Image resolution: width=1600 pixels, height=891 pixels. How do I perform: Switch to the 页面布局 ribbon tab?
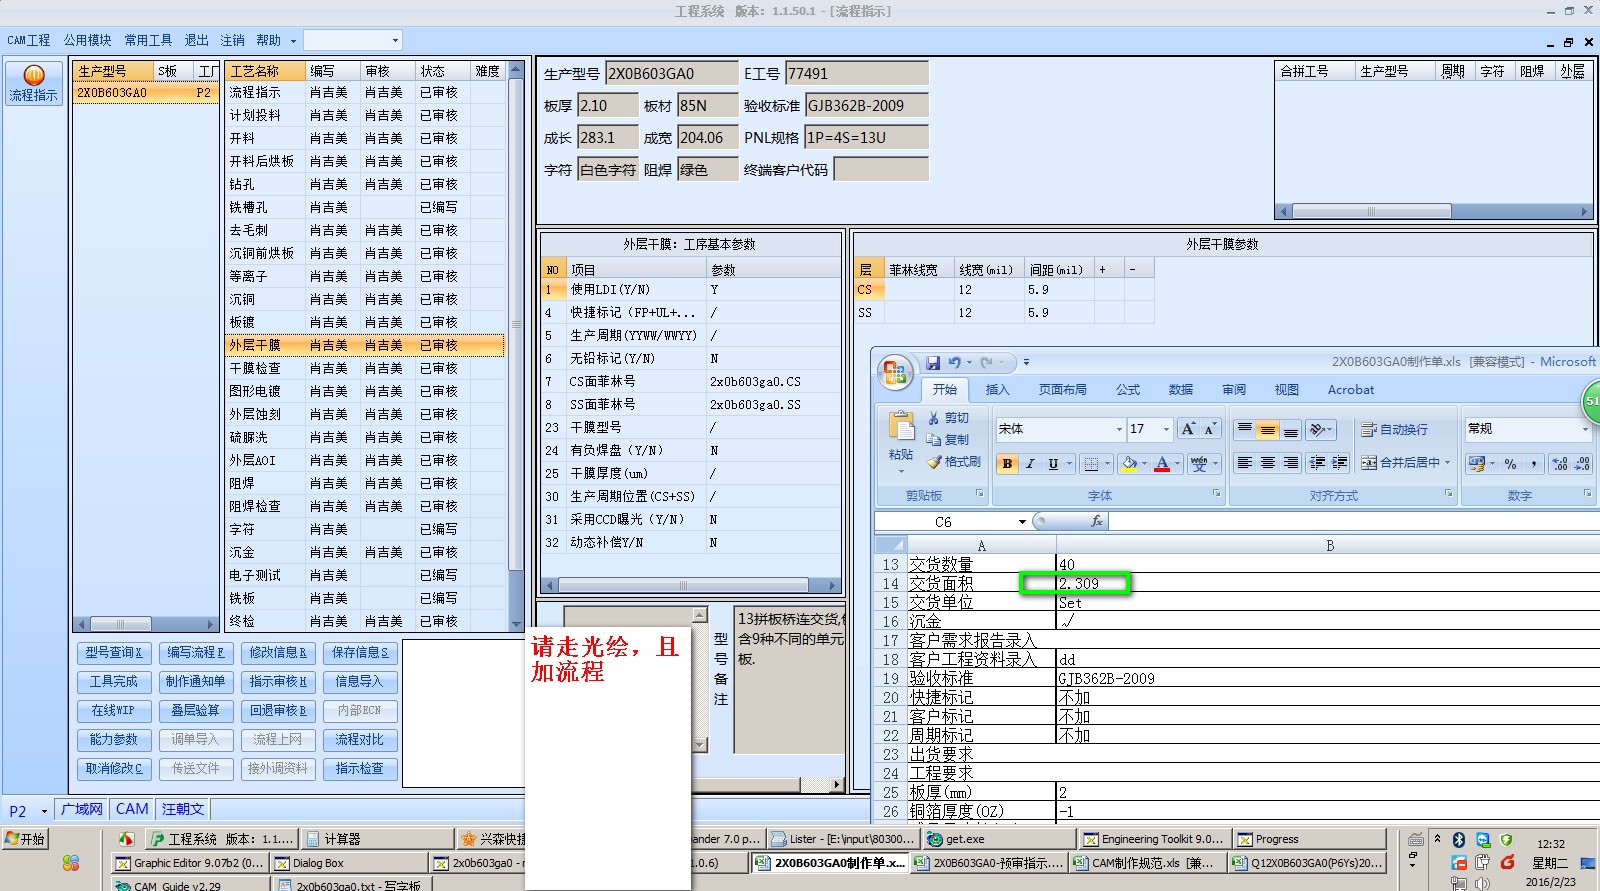click(x=1063, y=390)
